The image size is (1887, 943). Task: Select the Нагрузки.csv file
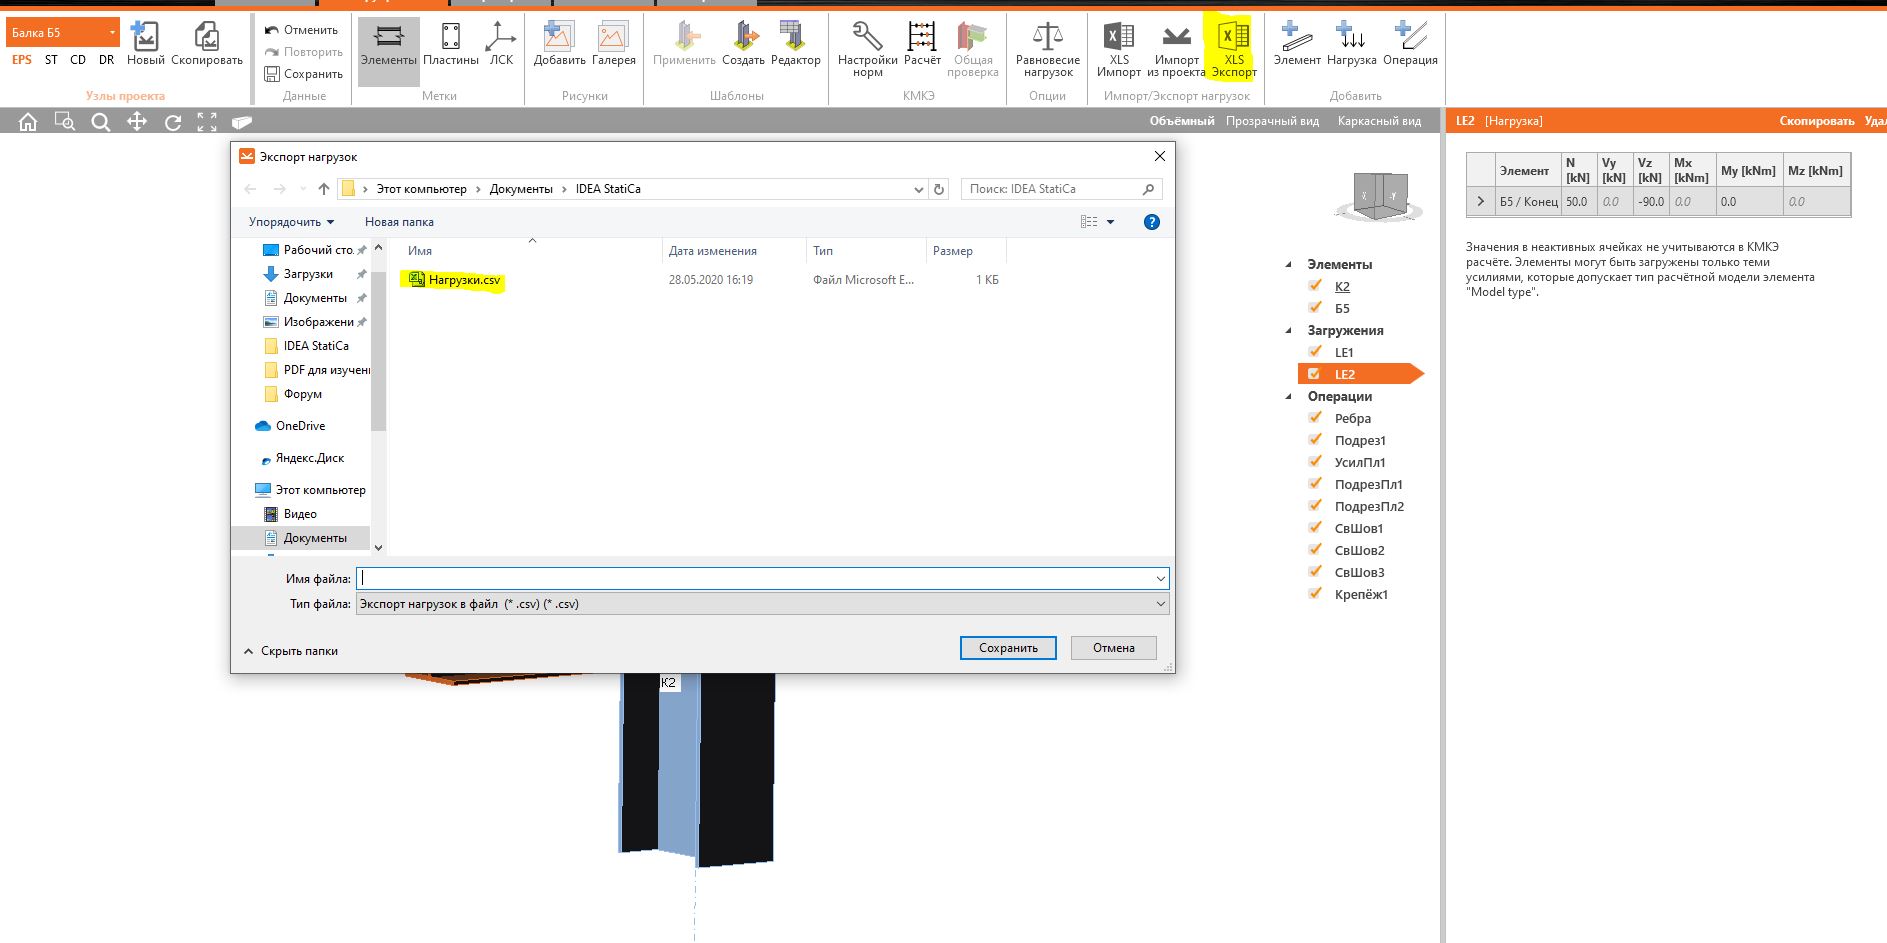(463, 280)
